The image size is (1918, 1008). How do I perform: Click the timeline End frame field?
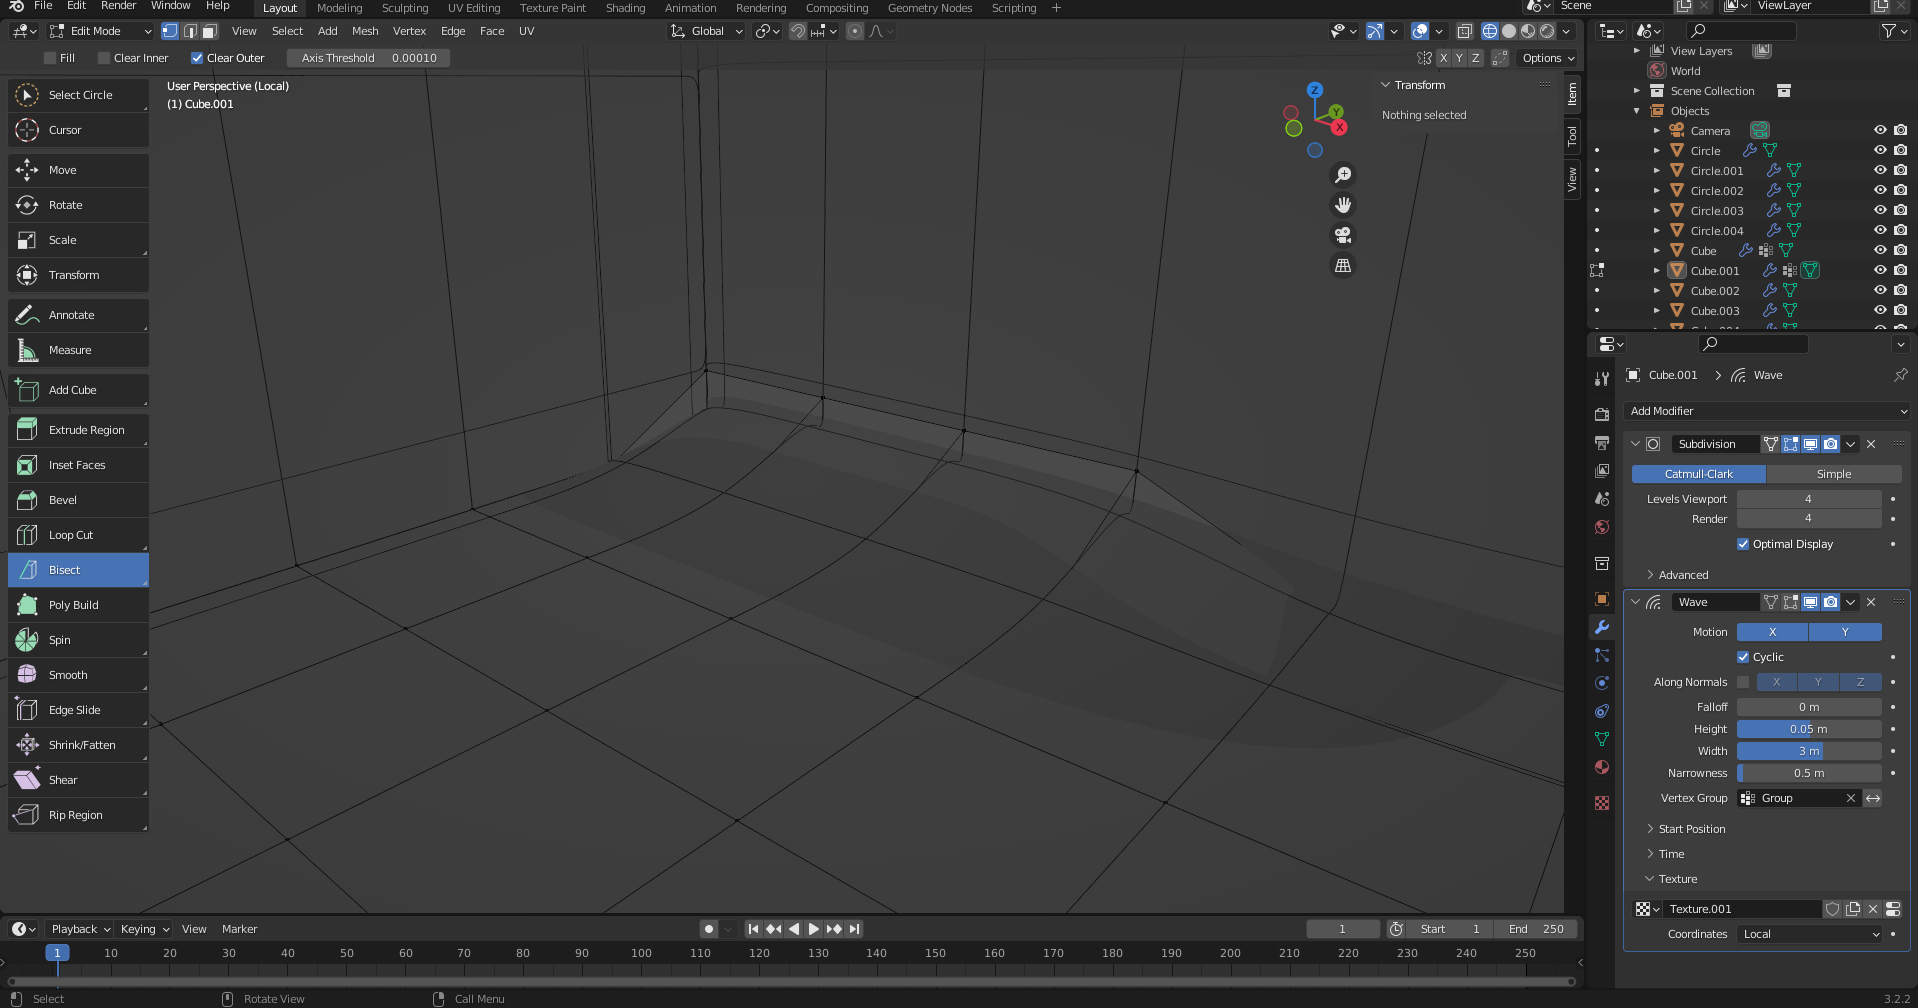click(x=1536, y=929)
